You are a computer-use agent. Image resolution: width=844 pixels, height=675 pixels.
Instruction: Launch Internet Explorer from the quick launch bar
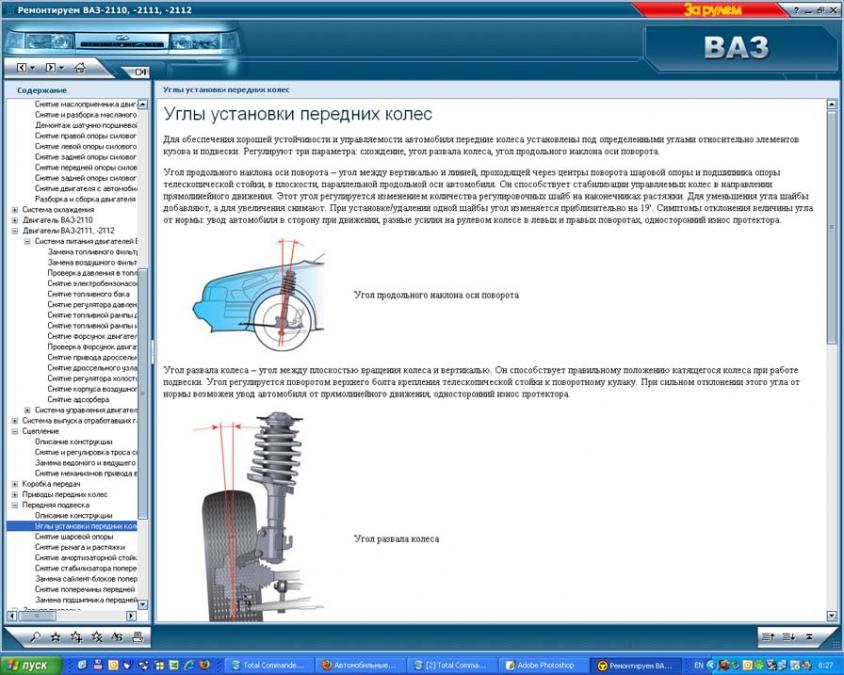pyautogui.click(x=189, y=665)
